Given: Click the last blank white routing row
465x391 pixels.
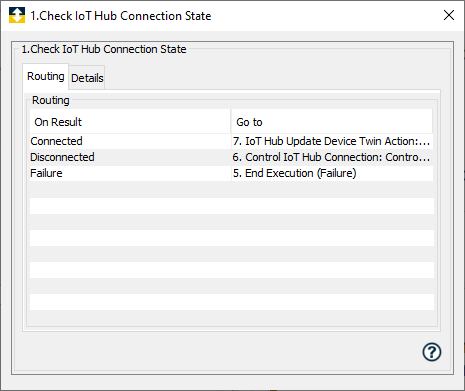Looking at the screenshot, I should pos(232,302).
